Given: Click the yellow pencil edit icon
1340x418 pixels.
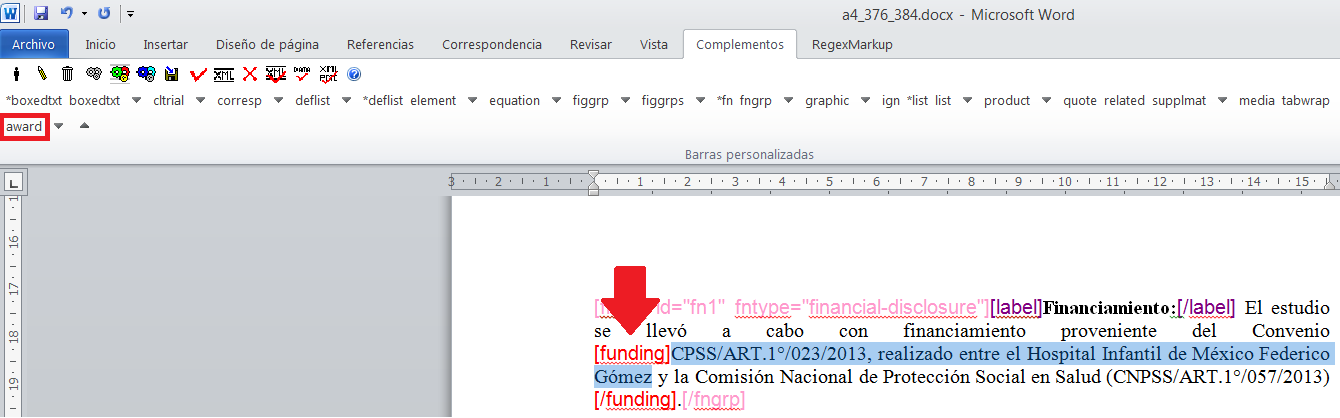Looking at the screenshot, I should [x=42, y=74].
